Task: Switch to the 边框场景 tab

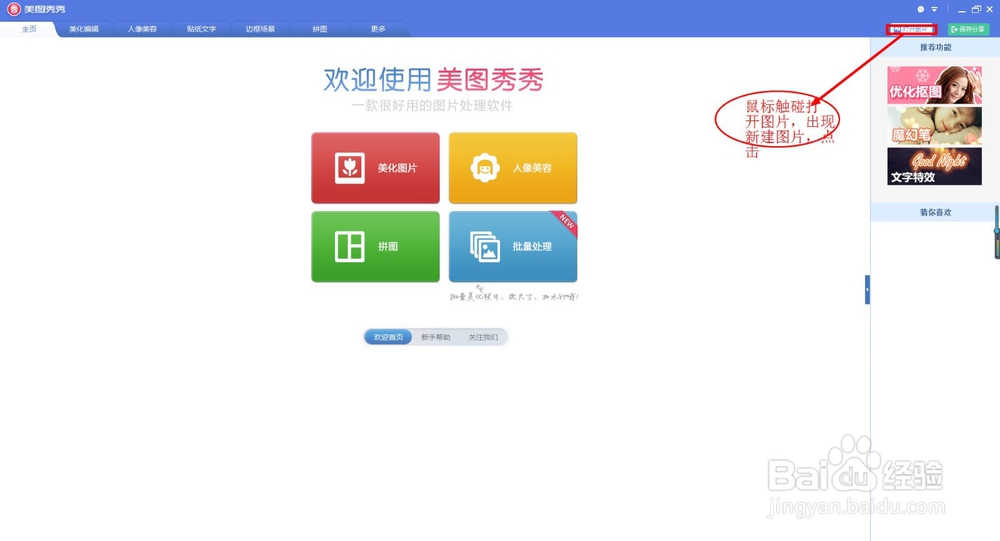Action: pyautogui.click(x=260, y=29)
